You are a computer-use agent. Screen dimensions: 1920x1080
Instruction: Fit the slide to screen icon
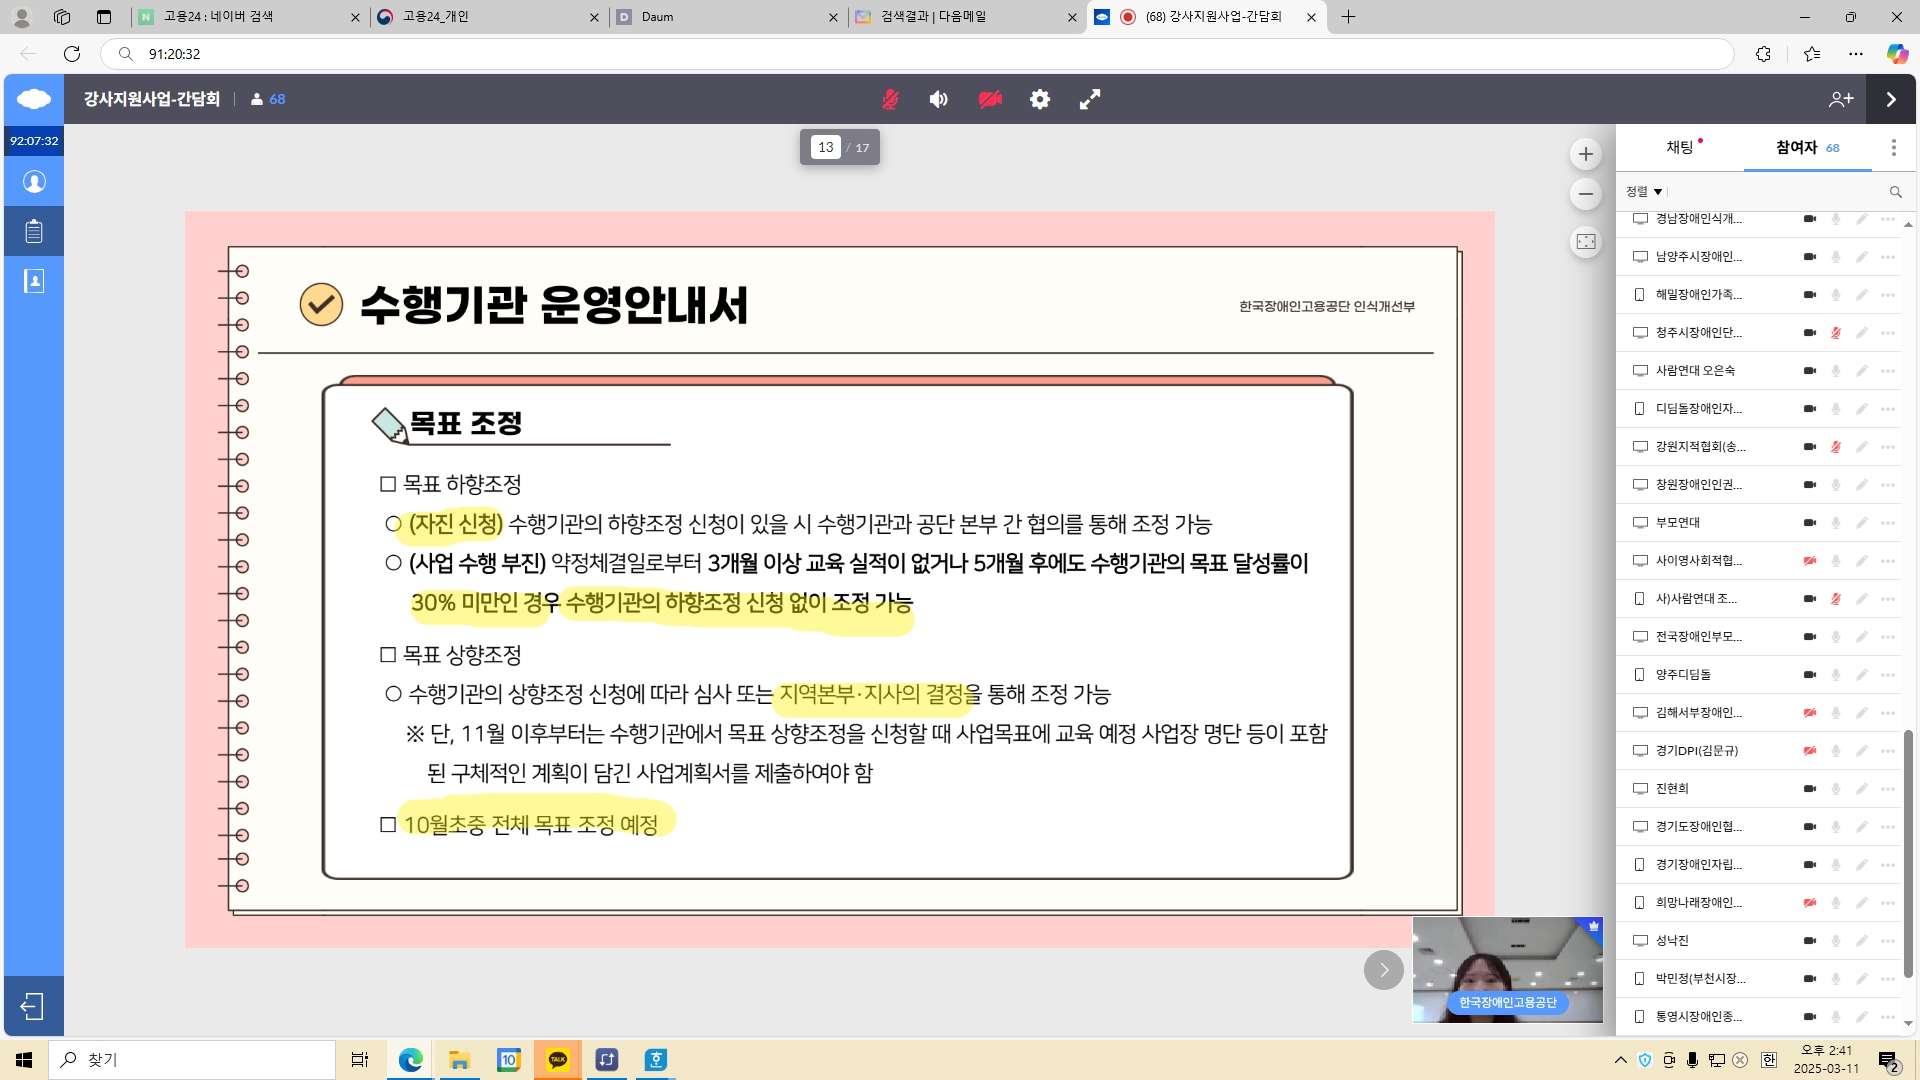point(1585,242)
